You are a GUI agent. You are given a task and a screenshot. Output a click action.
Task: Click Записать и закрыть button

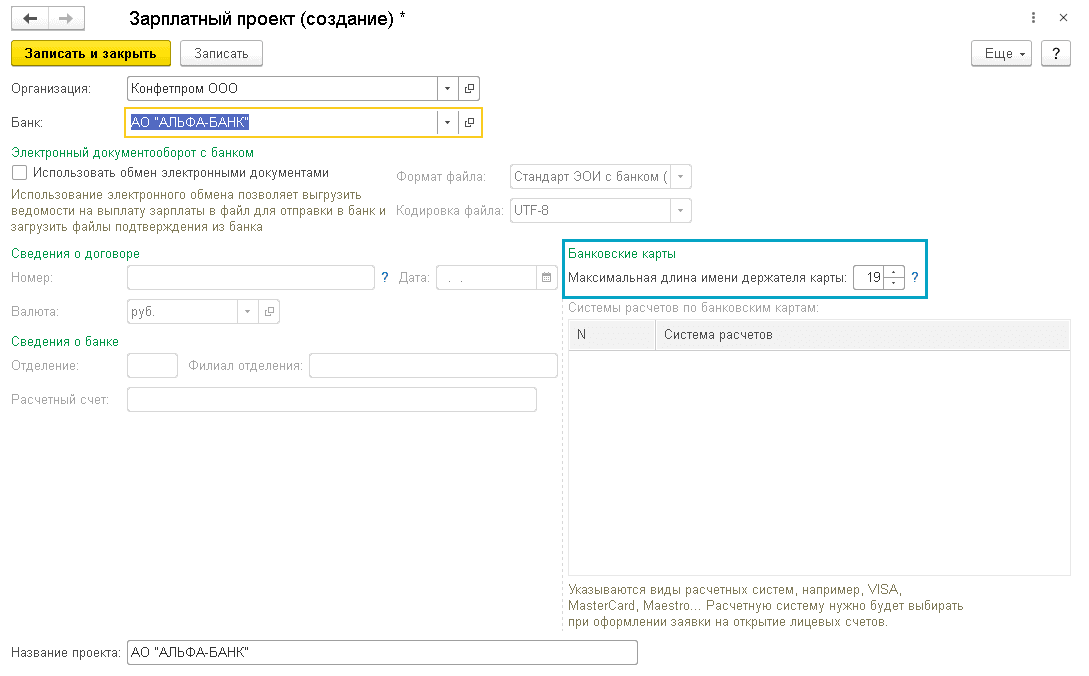pos(91,53)
